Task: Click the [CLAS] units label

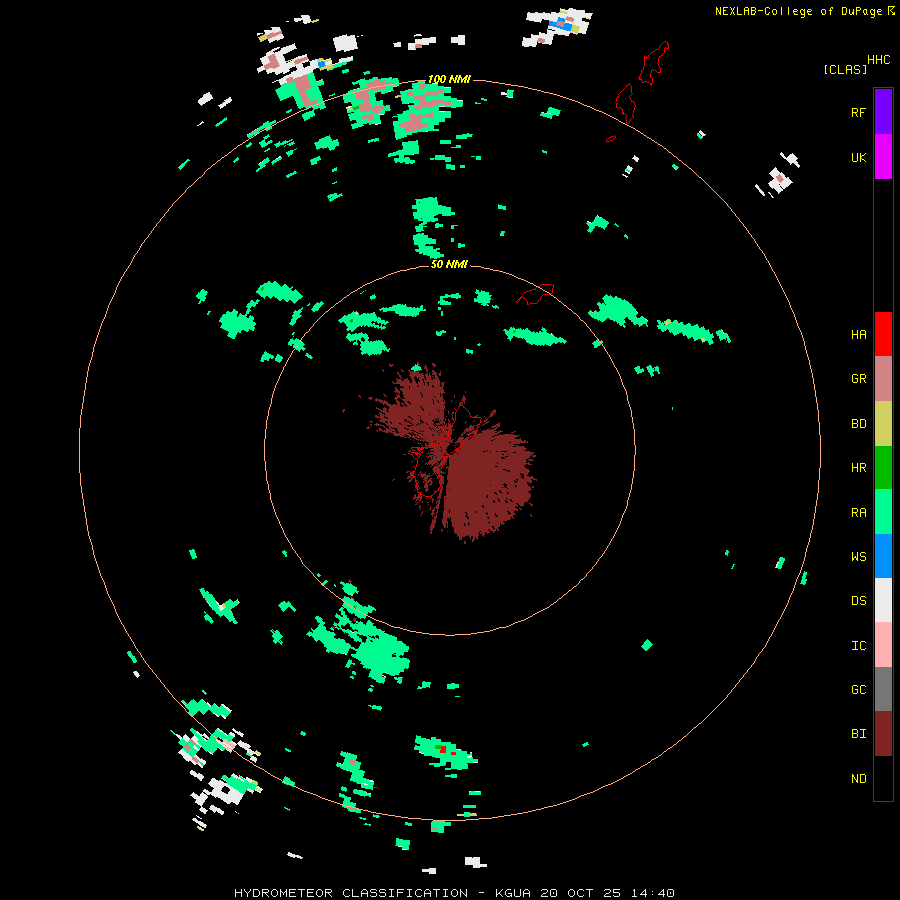Action: (845, 70)
